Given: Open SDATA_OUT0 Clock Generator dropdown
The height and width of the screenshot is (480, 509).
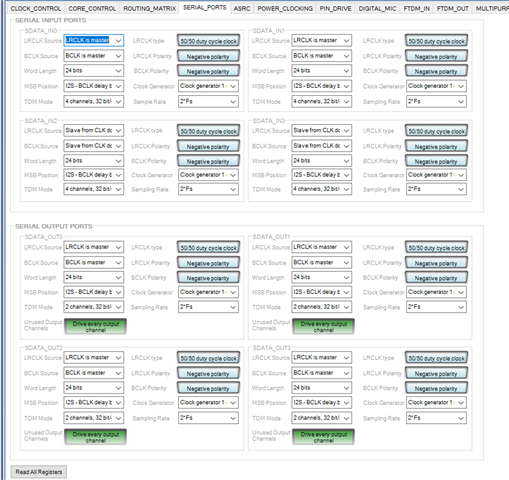Looking at the screenshot, I should [x=208, y=292].
